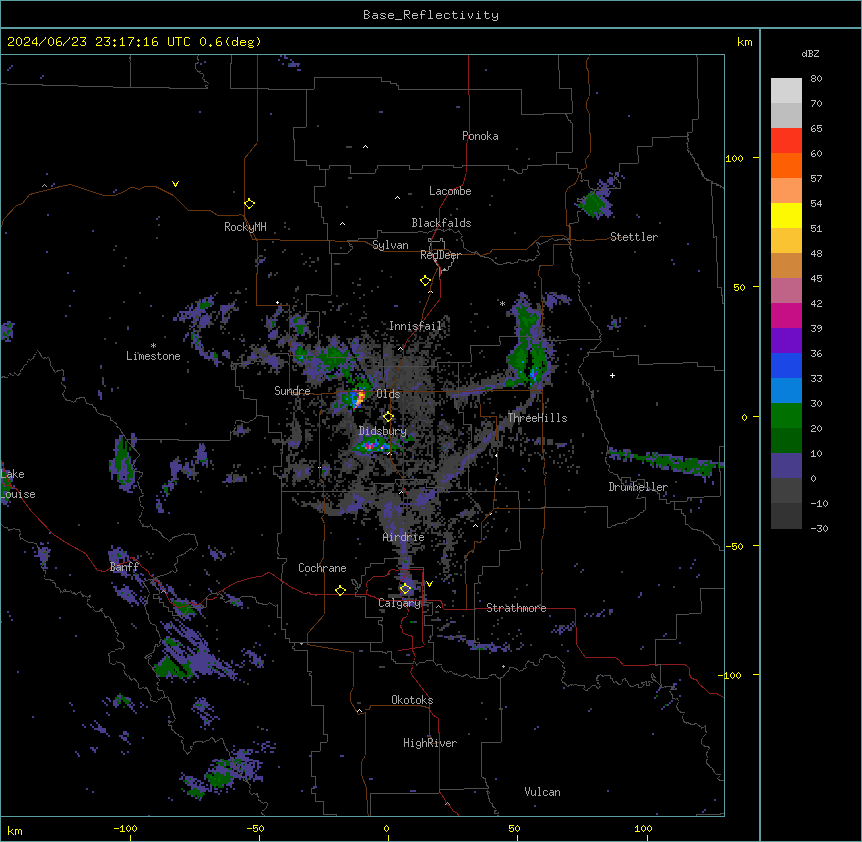
Task: Pick the light blue swatch between 30 and 33
Action: [786, 391]
